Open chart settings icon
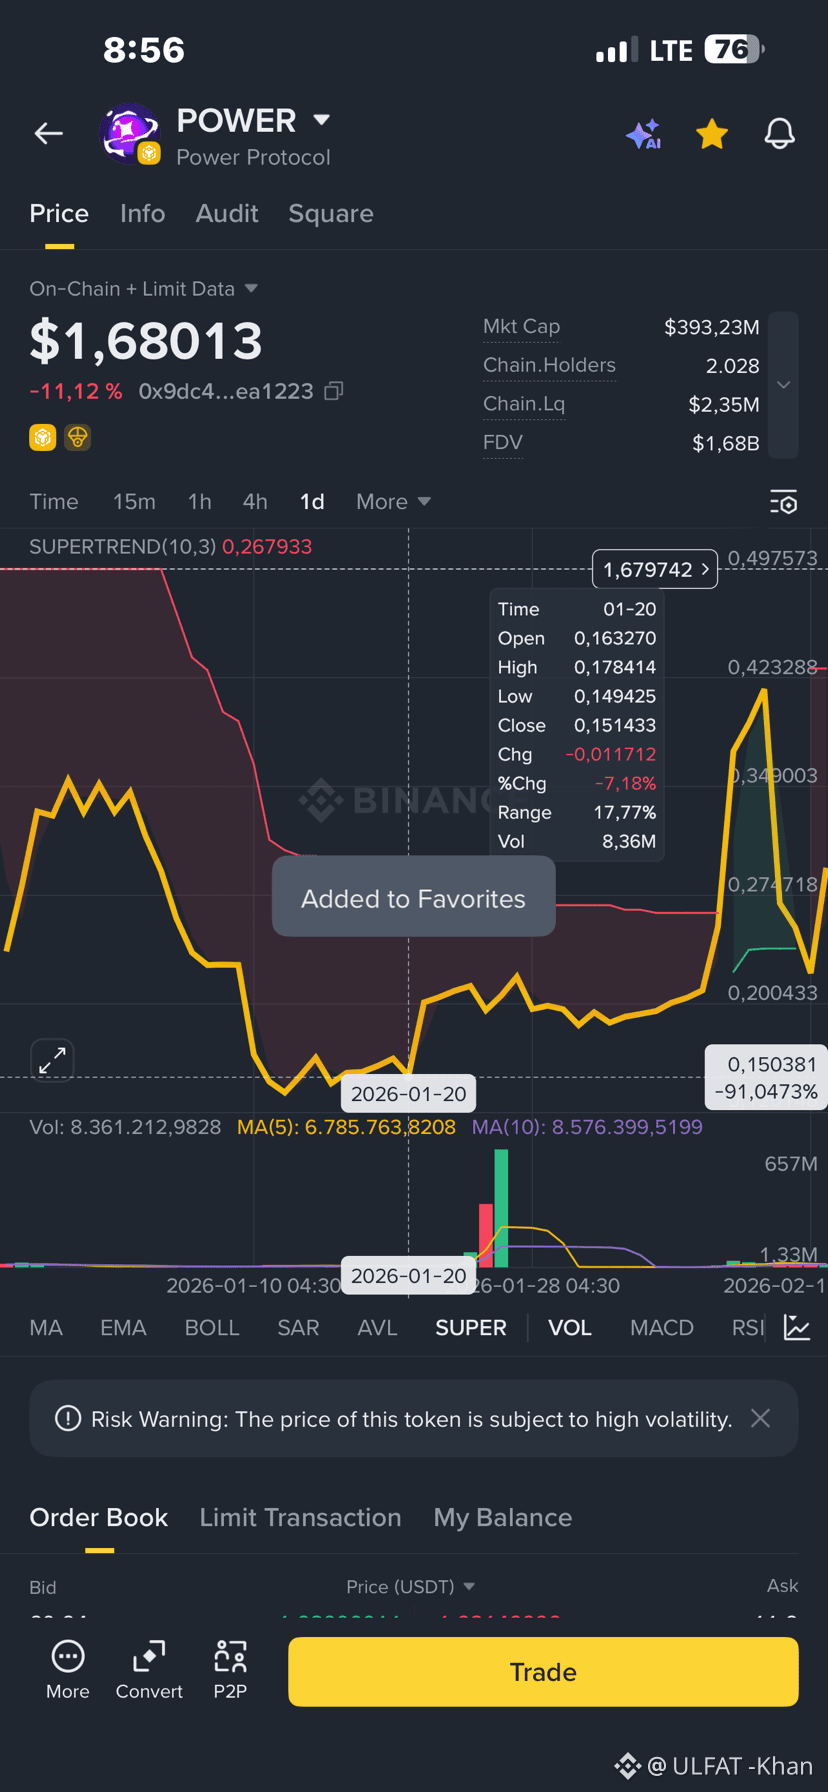828x1792 pixels. click(784, 502)
